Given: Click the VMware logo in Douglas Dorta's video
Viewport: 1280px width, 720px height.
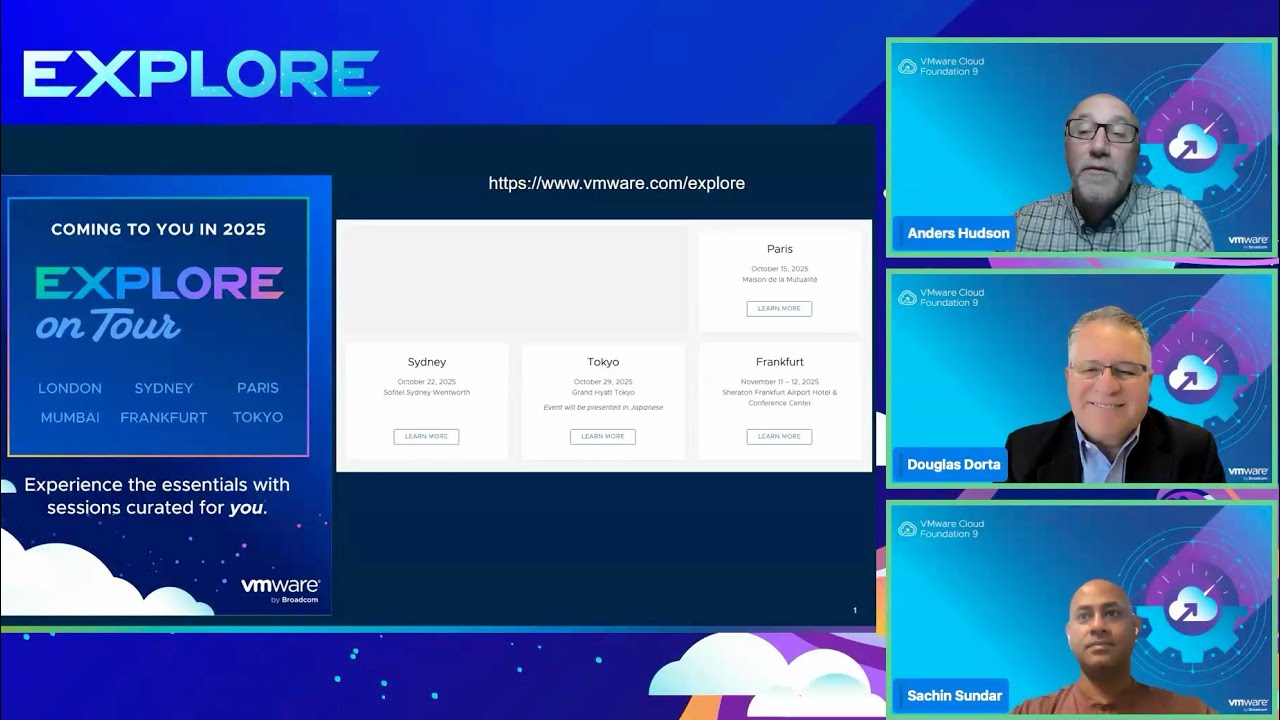Looking at the screenshot, I should pos(1247,472).
